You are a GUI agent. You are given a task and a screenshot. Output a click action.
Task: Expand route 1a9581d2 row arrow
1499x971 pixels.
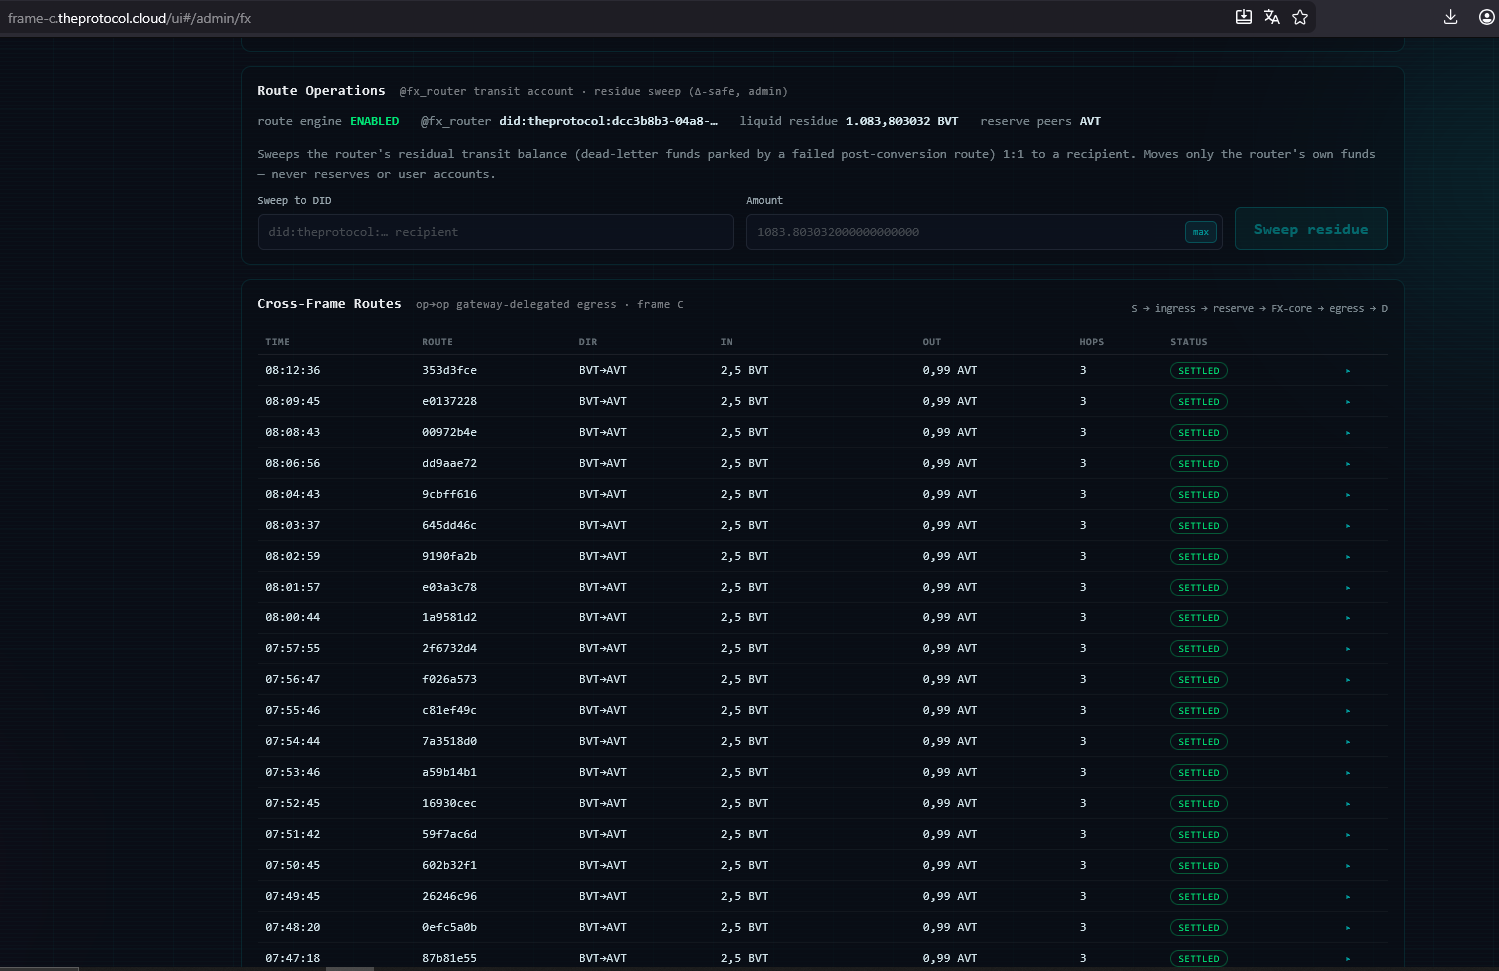point(1348,618)
